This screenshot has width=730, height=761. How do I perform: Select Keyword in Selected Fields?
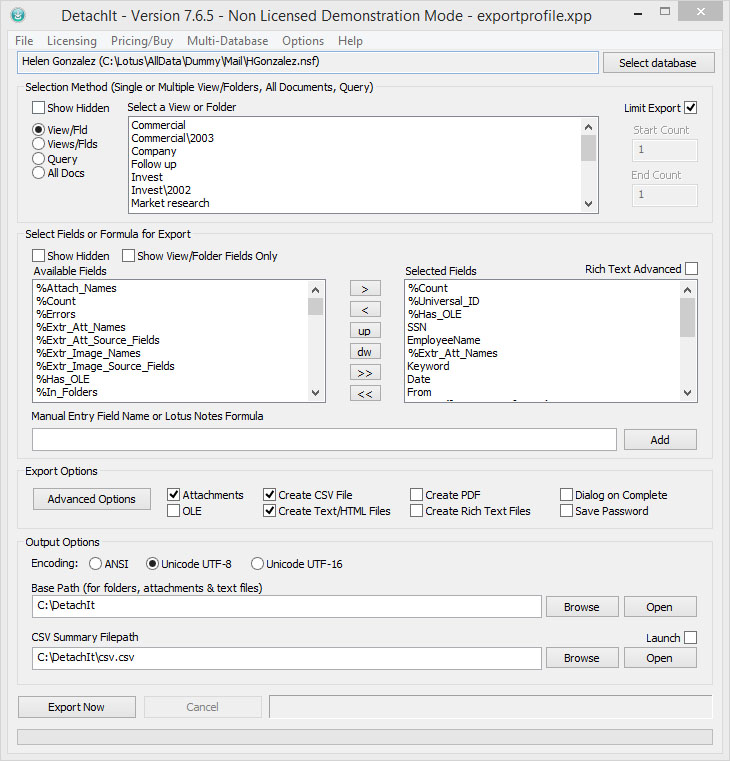[x=543, y=366]
